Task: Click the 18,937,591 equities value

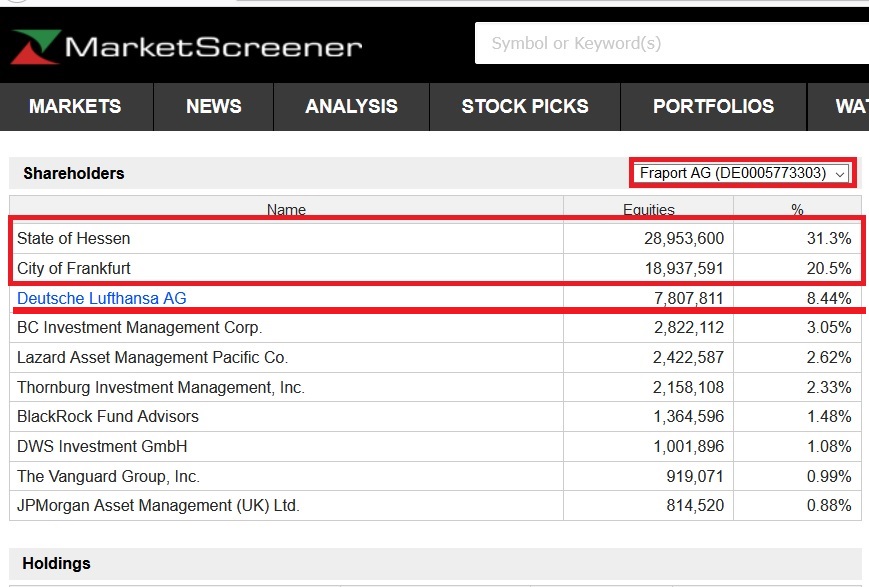Action: (x=684, y=268)
